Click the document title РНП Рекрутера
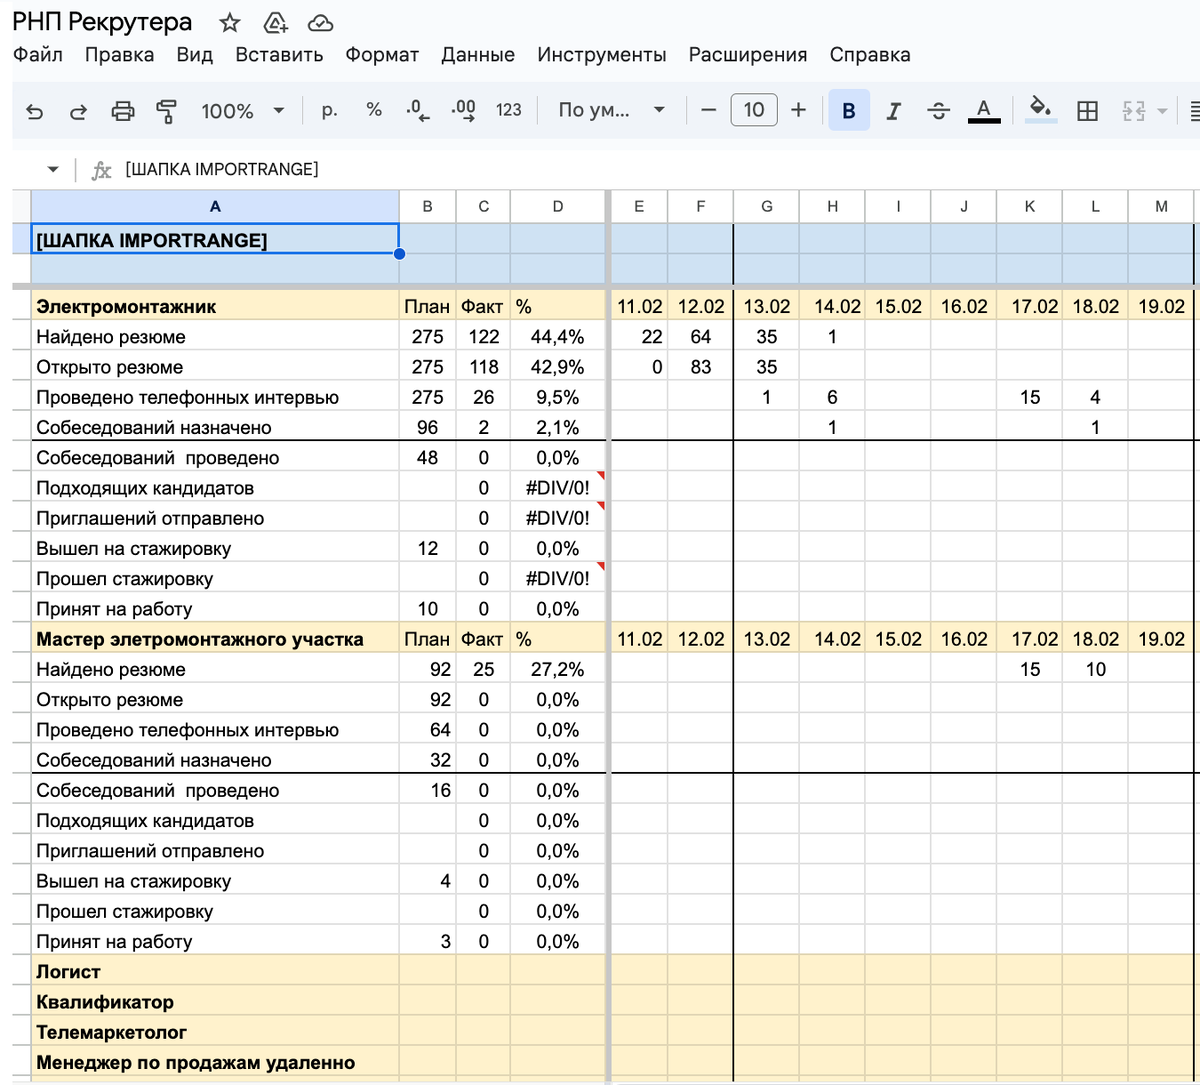The width and height of the screenshot is (1200, 1085). [x=102, y=22]
